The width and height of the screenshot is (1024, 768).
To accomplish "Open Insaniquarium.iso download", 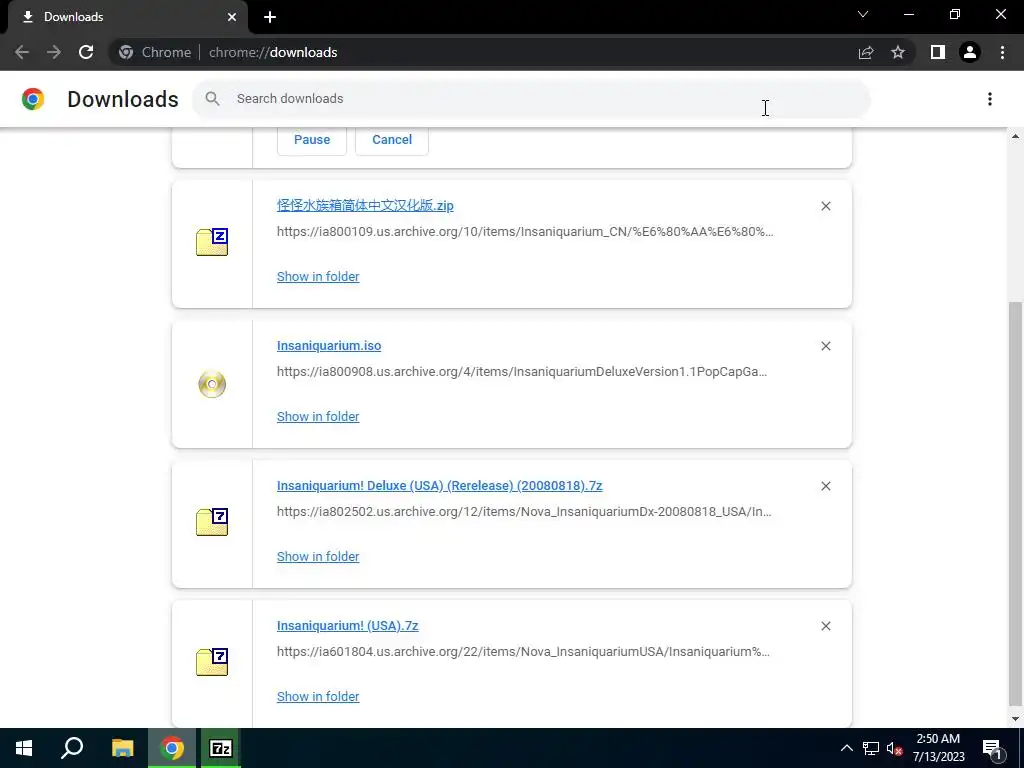I will click(x=329, y=345).
